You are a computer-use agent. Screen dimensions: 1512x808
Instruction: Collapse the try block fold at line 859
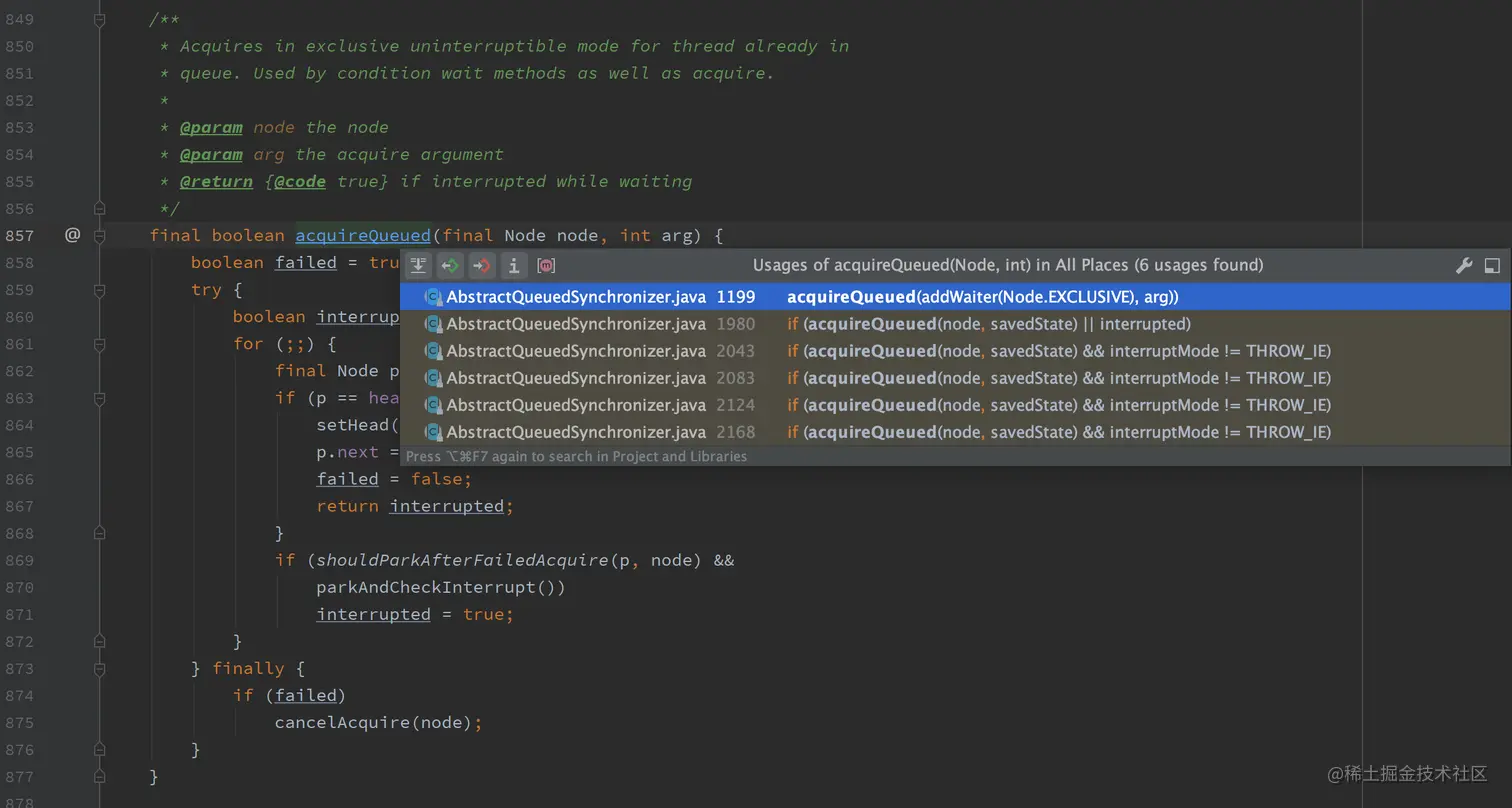99,289
